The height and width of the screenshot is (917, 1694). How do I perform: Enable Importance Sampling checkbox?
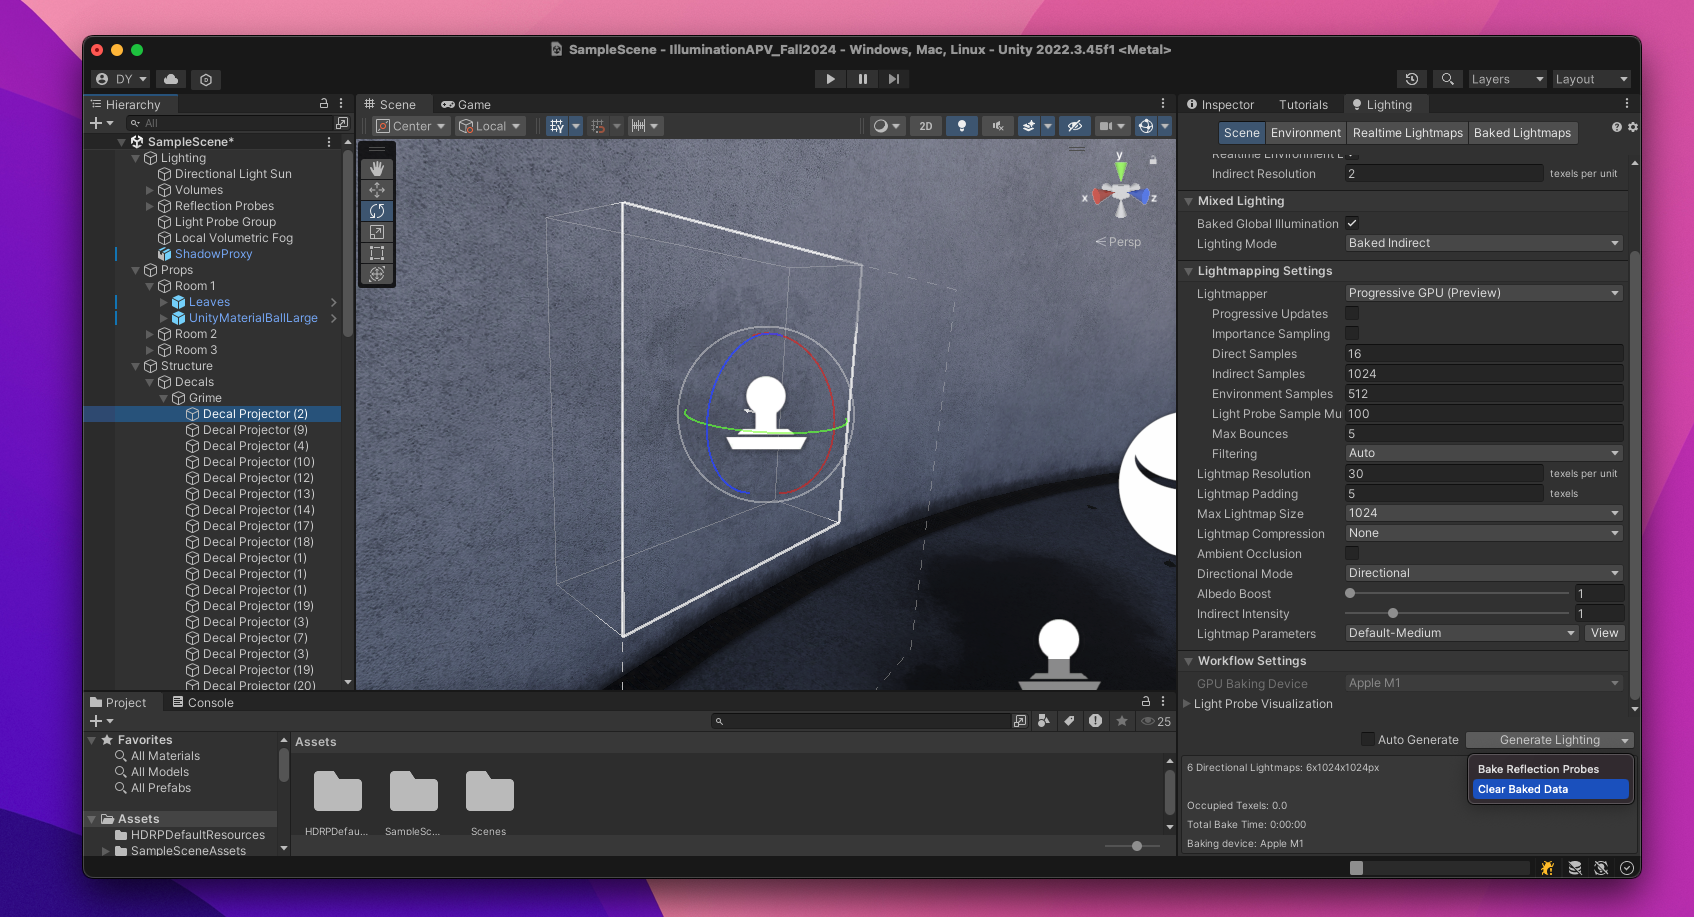(1352, 333)
